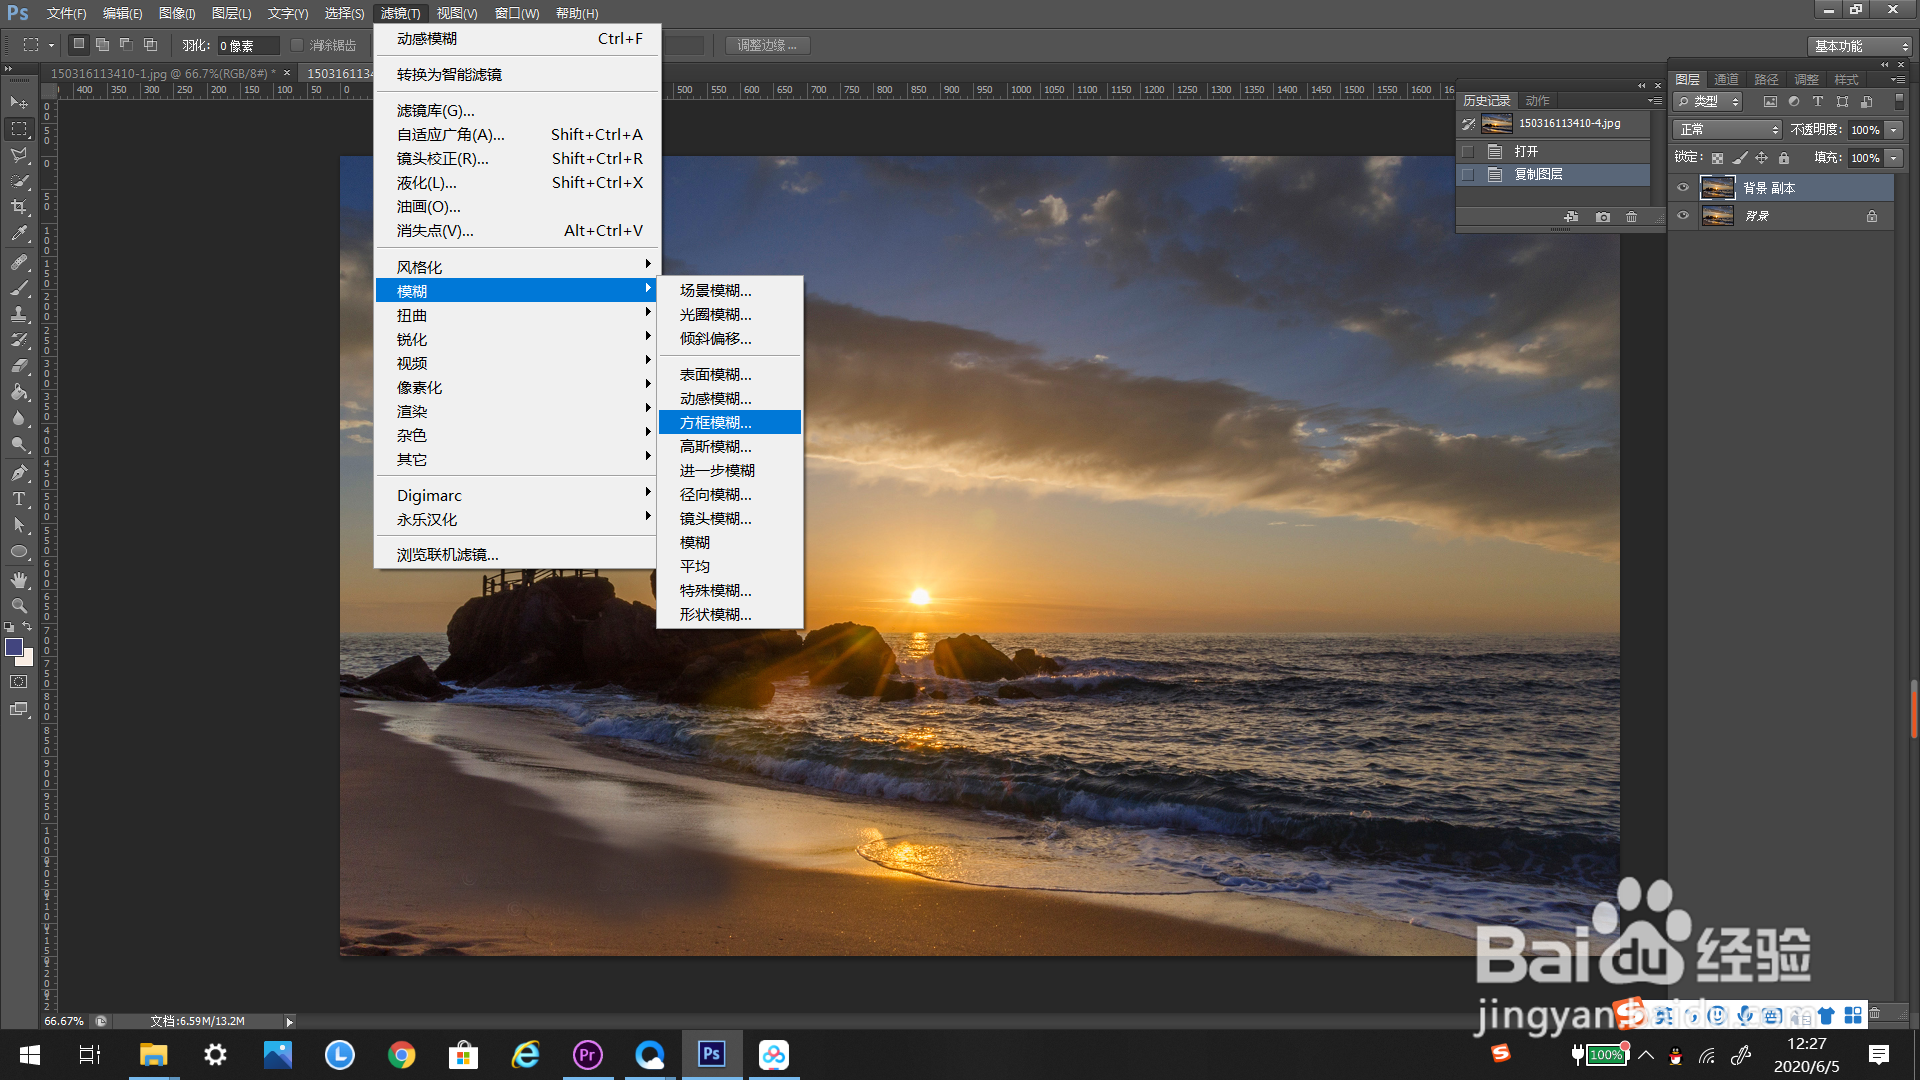Screen dimensions: 1920x1080
Task: Click the history snapshot camera icon
Action: [1603, 217]
